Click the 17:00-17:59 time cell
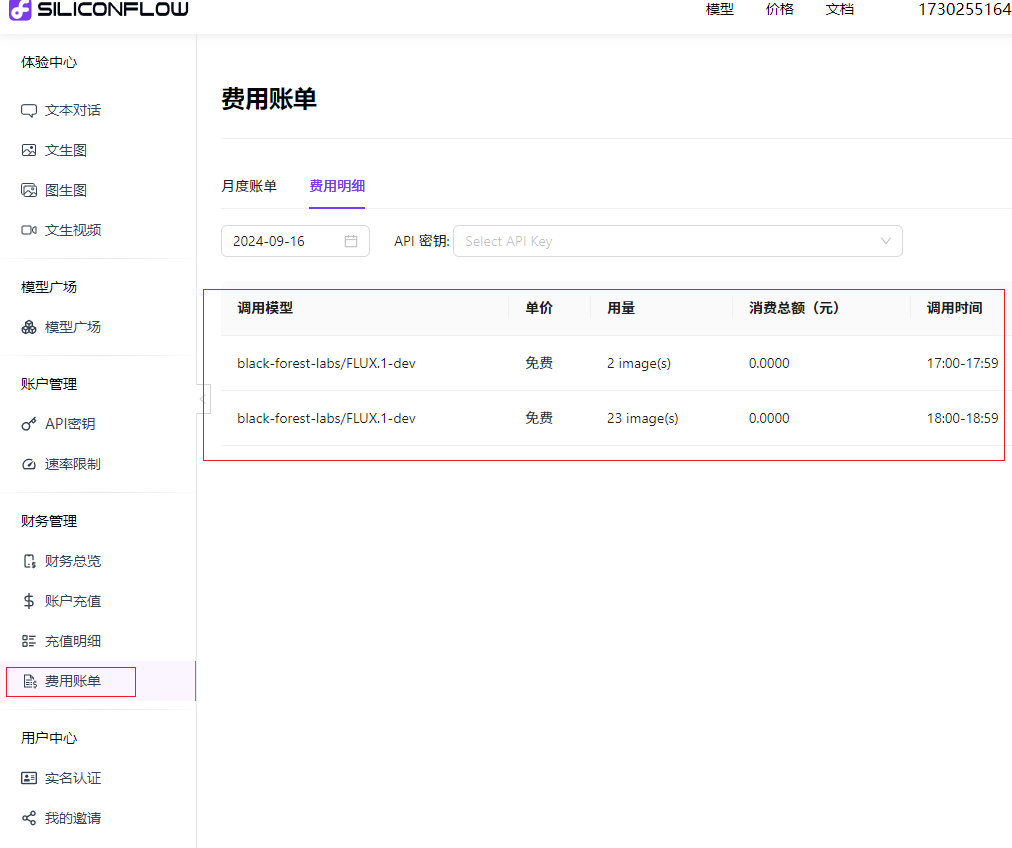Viewport: 1012px width, 848px height. tap(962, 363)
